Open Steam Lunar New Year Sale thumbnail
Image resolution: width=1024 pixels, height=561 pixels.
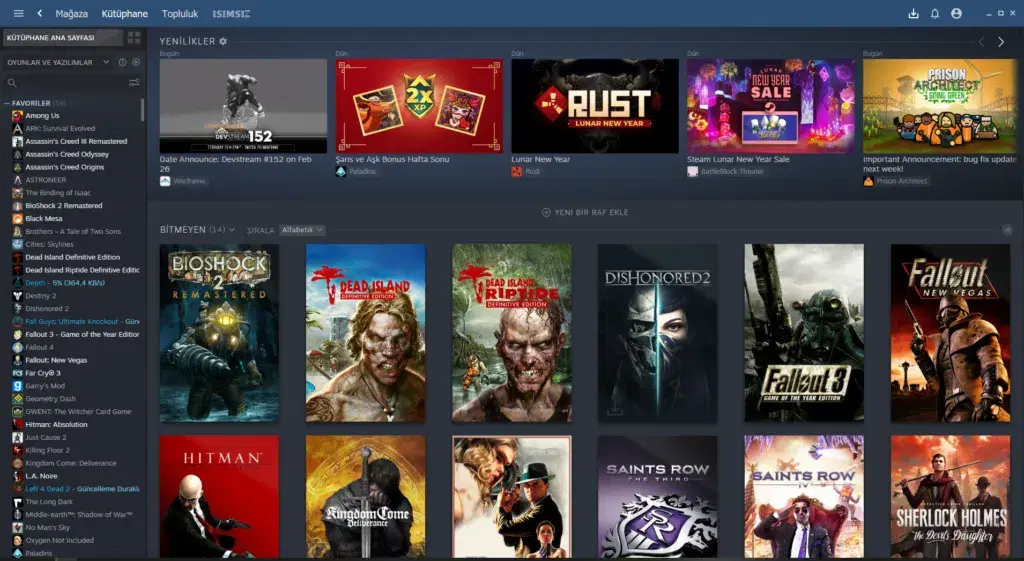(771, 106)
